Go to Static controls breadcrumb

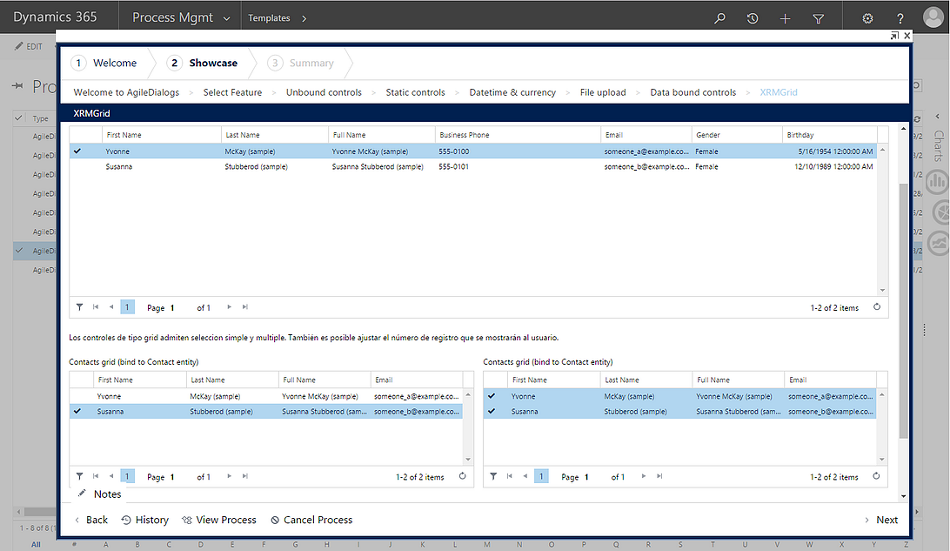(415, 93)
